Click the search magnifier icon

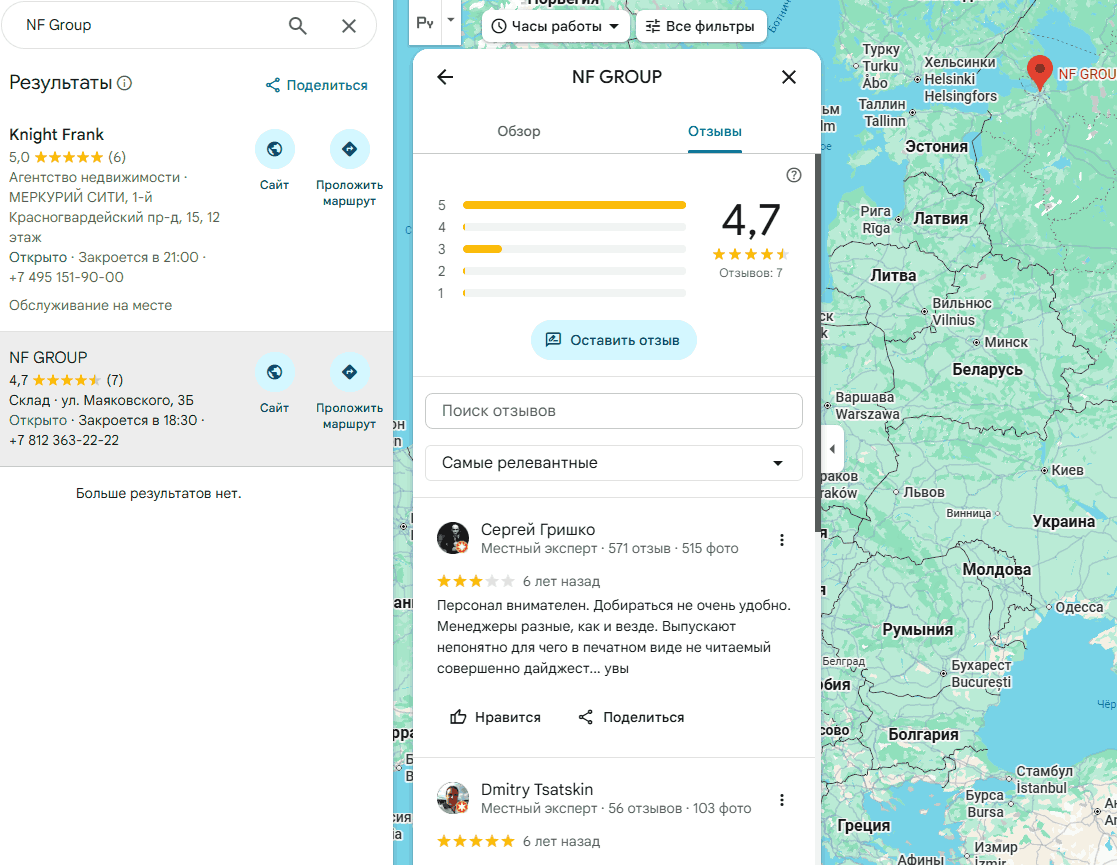(x=298, y=26)
